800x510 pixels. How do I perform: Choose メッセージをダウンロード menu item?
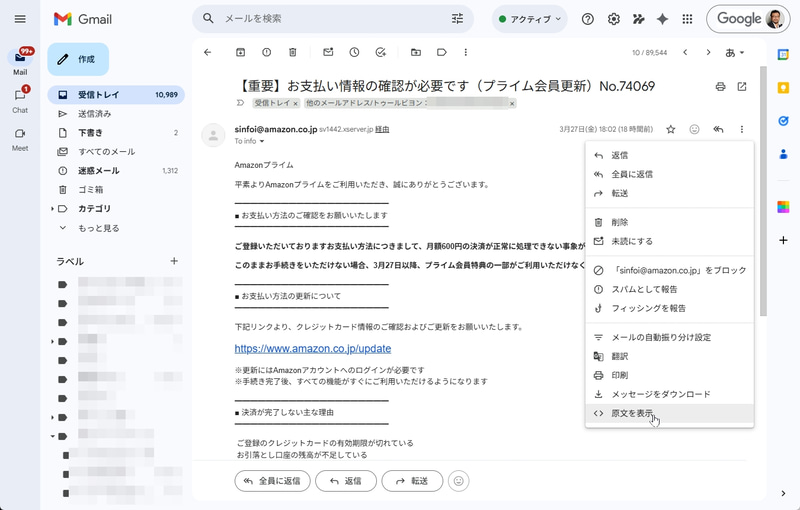pyautogui.click(x=669, y=394)
